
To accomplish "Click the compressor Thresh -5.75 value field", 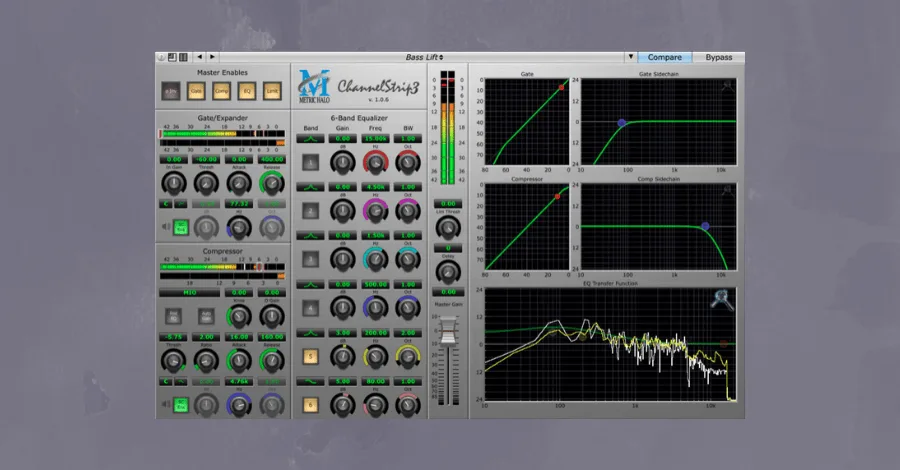I will (x=173, y=337).
